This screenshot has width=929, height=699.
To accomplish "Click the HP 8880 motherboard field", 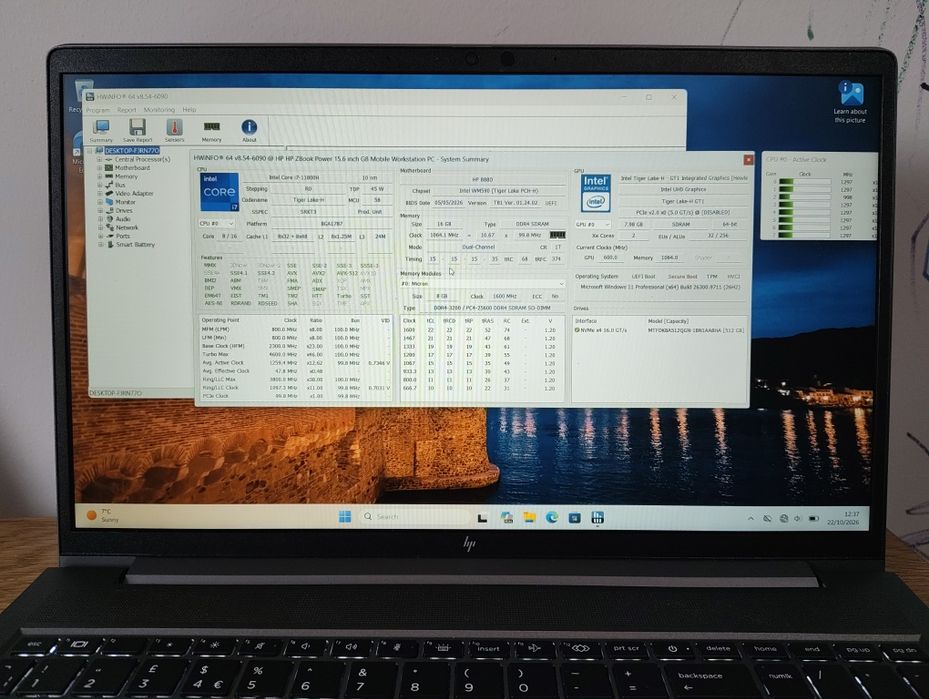I will tap(483, 179).
